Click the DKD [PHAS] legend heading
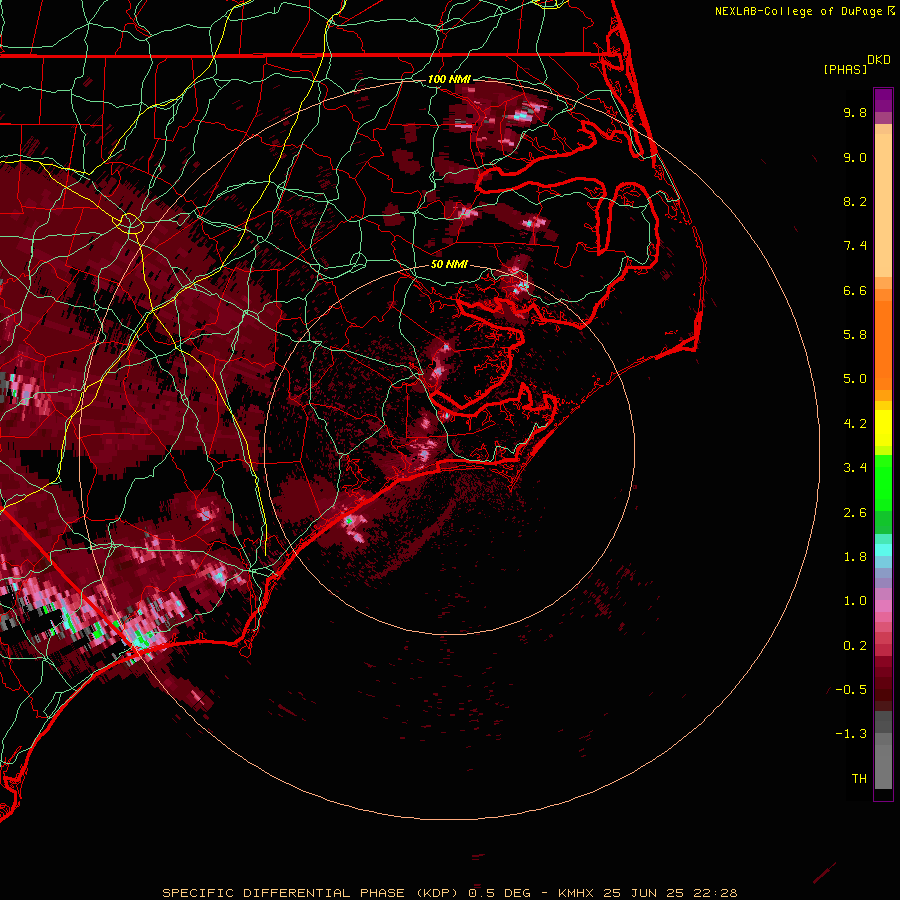Image resolution: width=900 pixels, height=900 pixels. (857, 64)
